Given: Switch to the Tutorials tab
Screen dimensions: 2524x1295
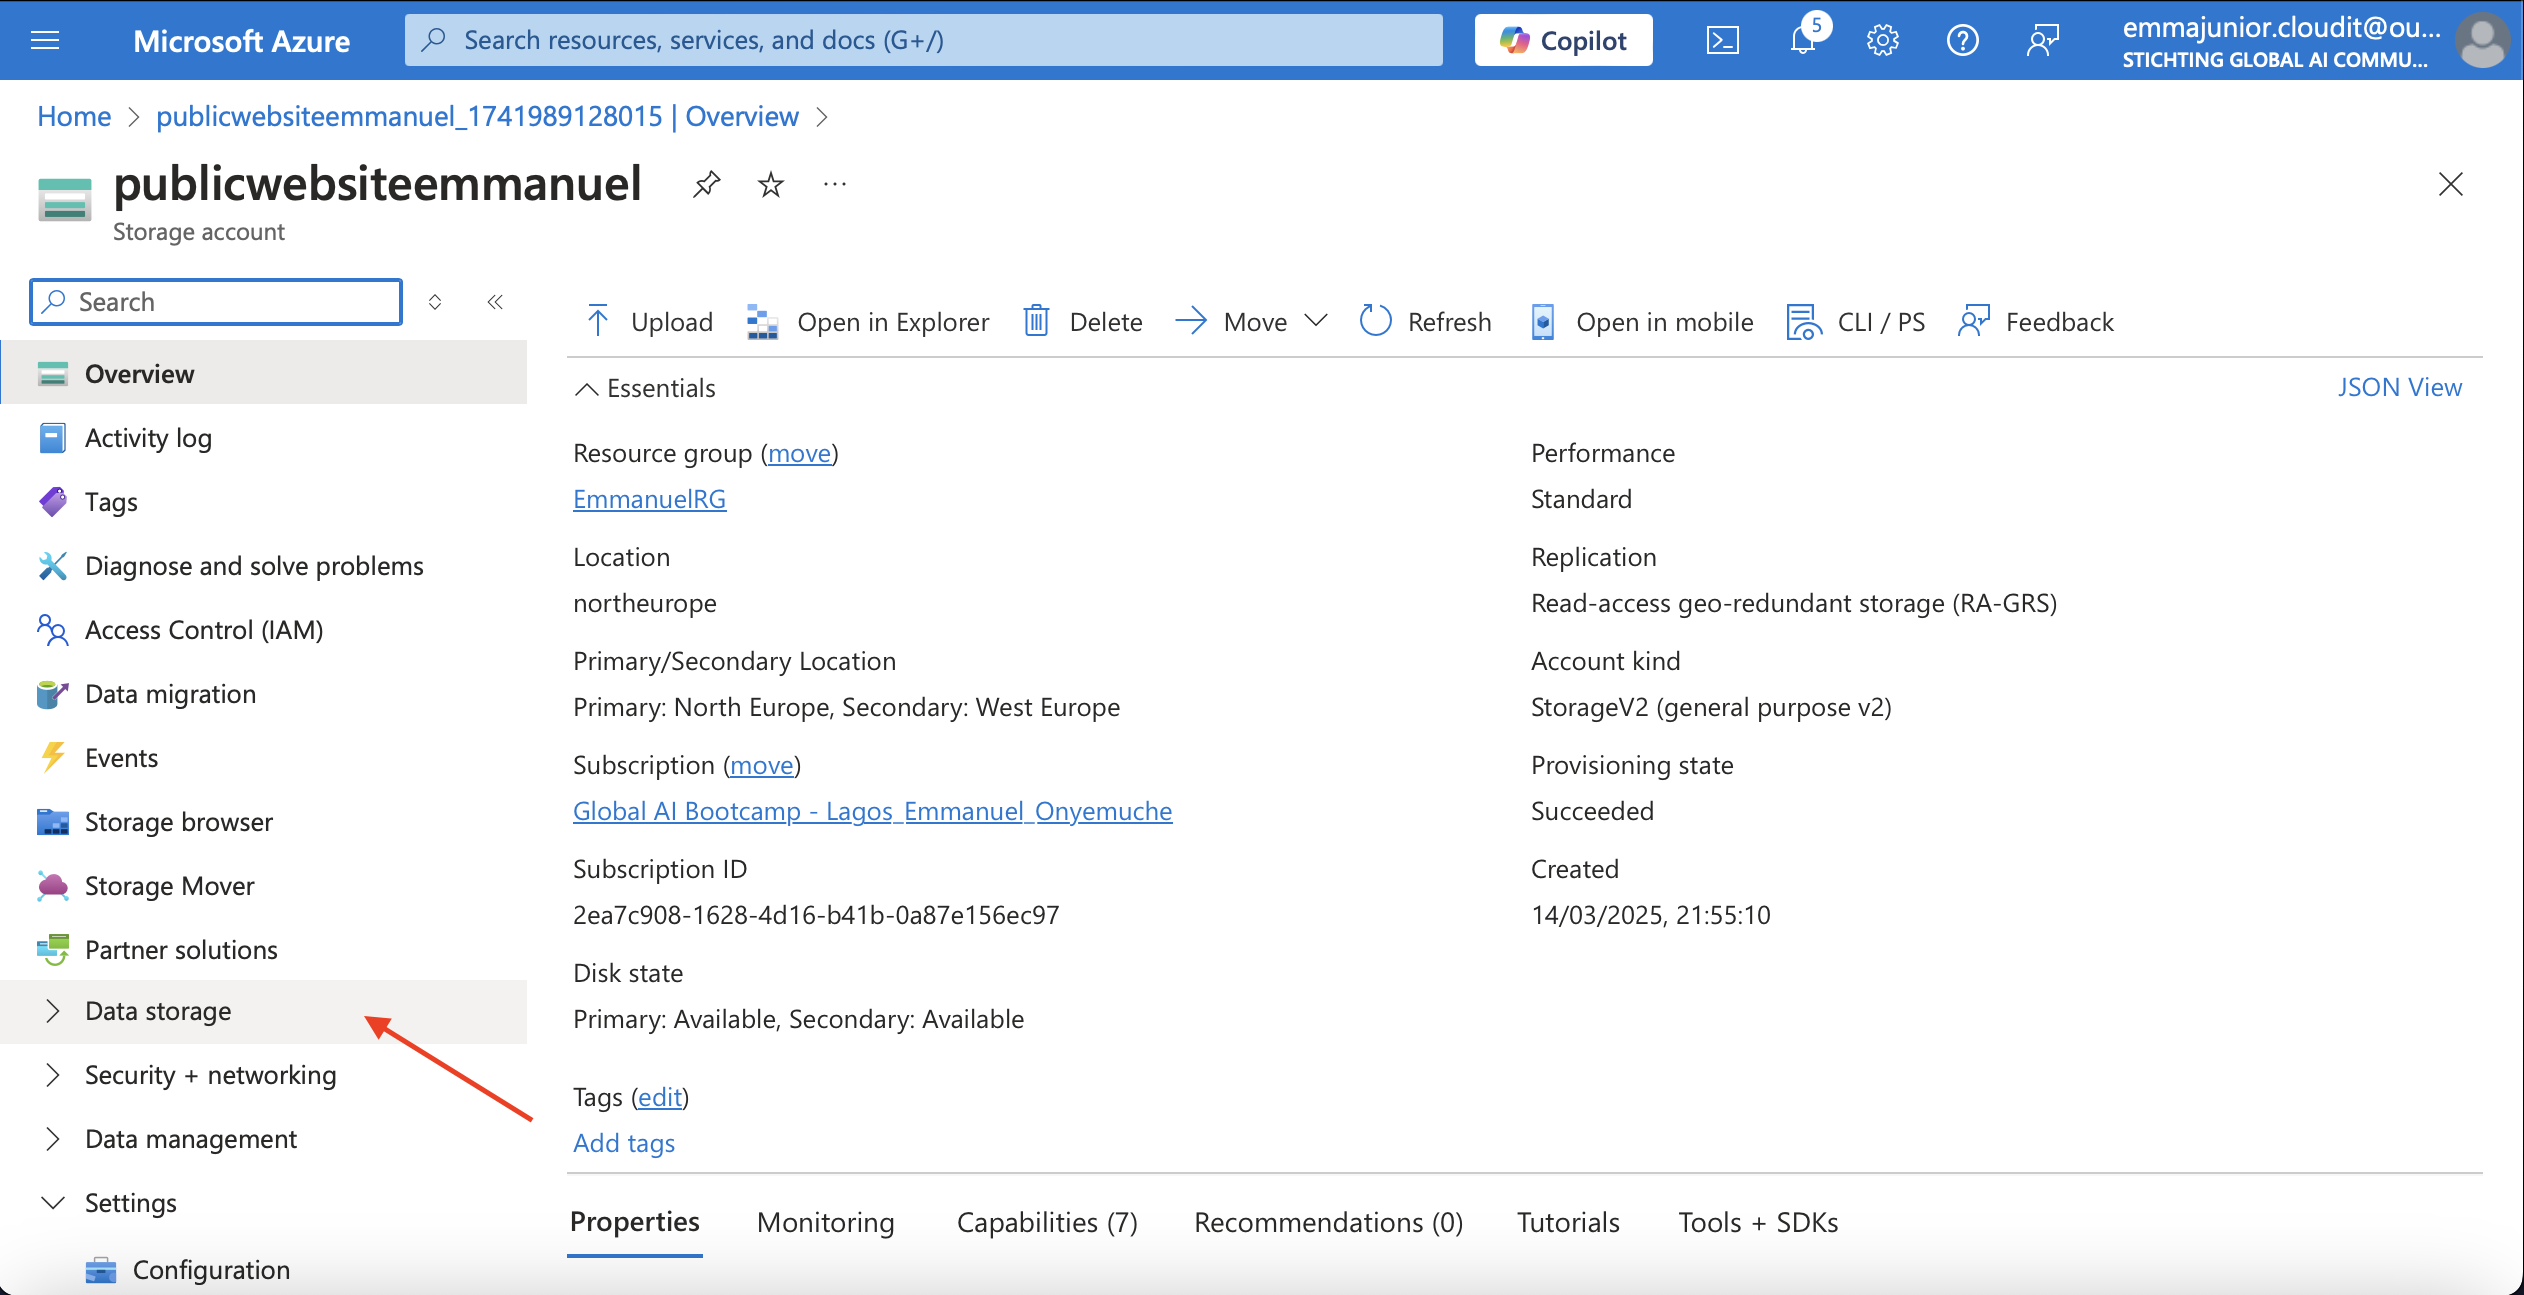Looking at the screenshot, I should (x=1568, y=1222).
